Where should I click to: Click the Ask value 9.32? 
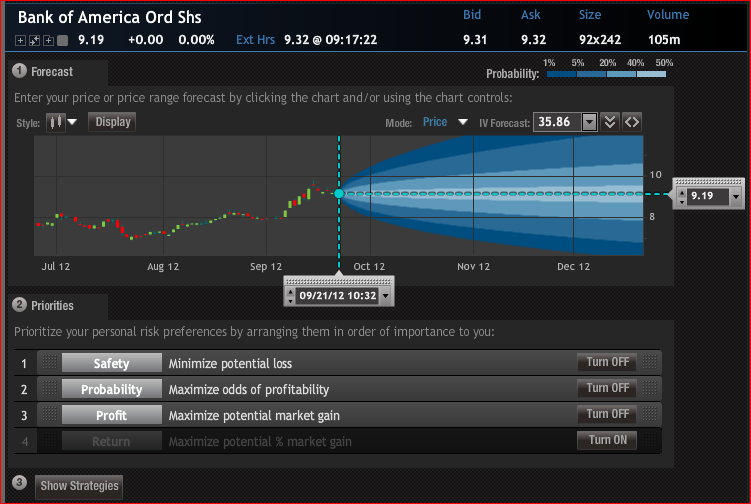click(533, 40)
